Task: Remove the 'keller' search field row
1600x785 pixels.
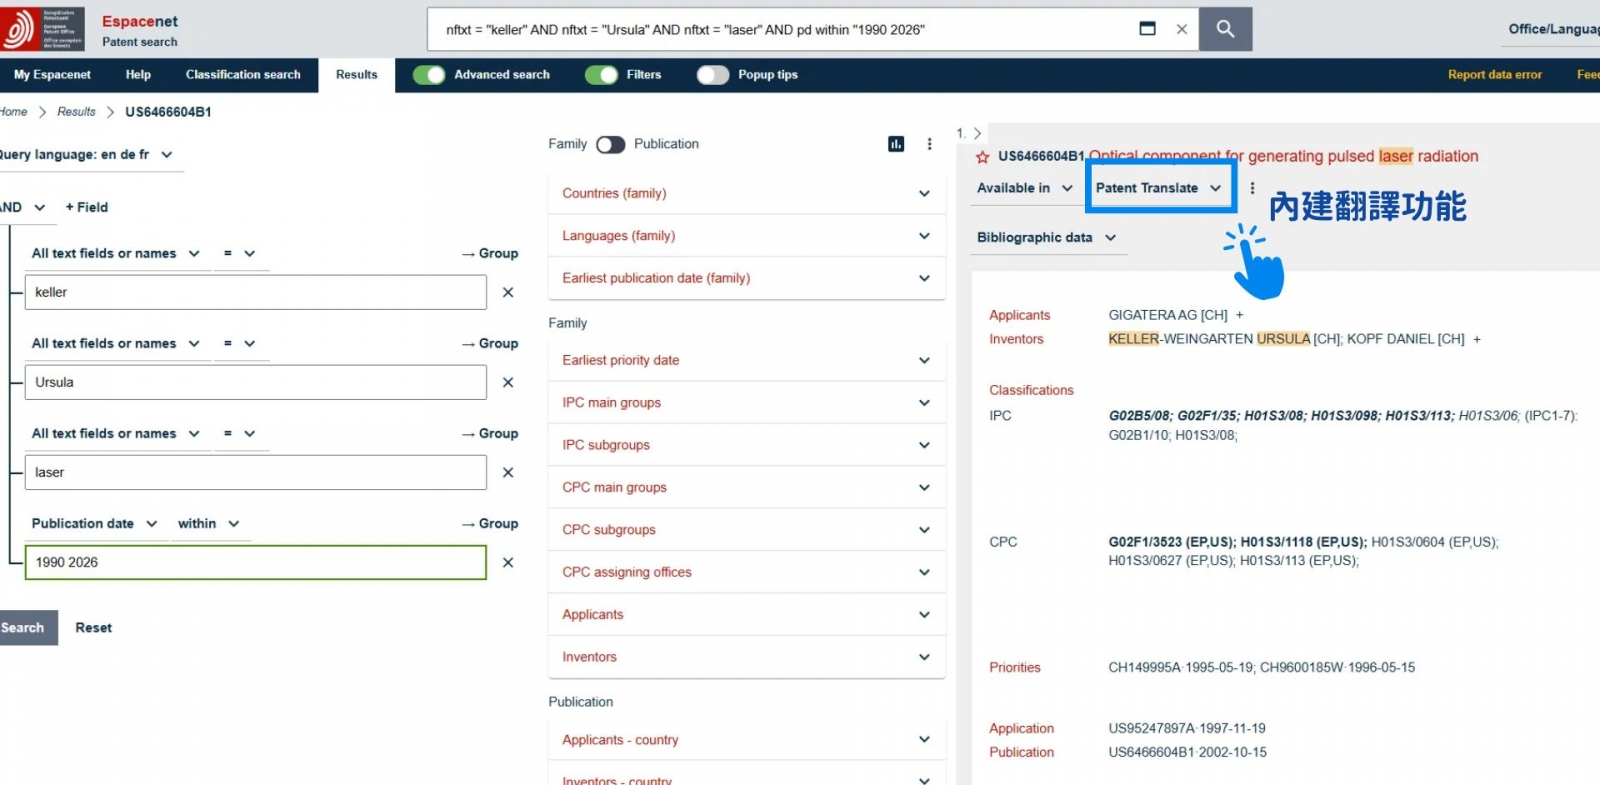Action: (x=508, y=292)
